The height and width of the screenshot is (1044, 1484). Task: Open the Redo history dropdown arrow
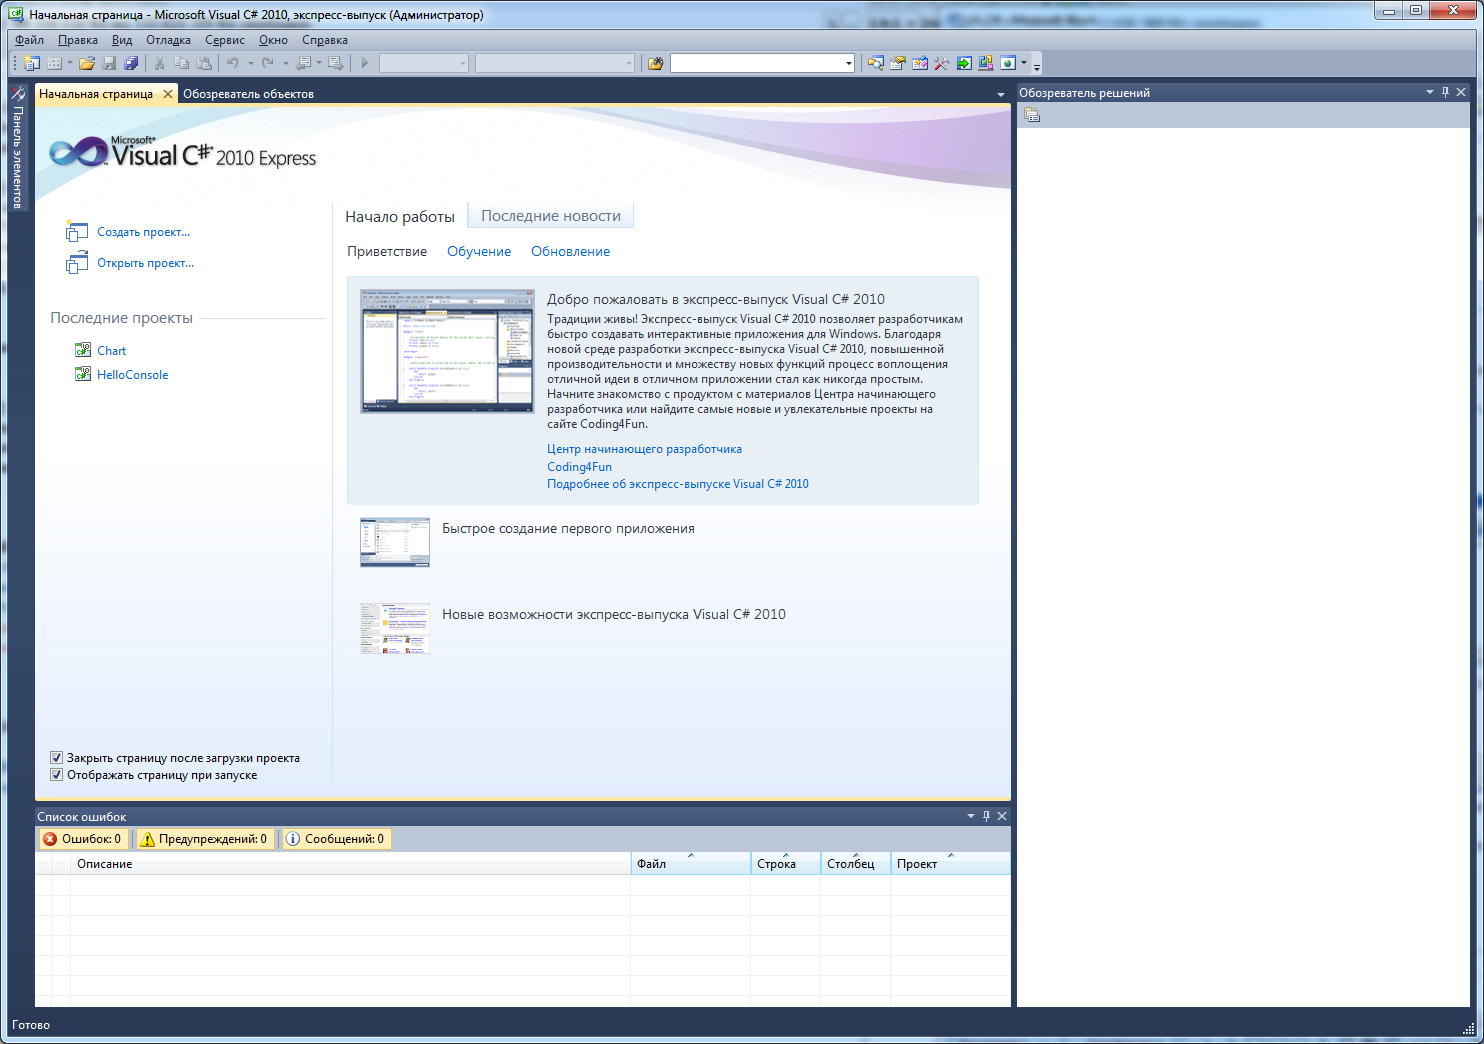pos(285,63)
